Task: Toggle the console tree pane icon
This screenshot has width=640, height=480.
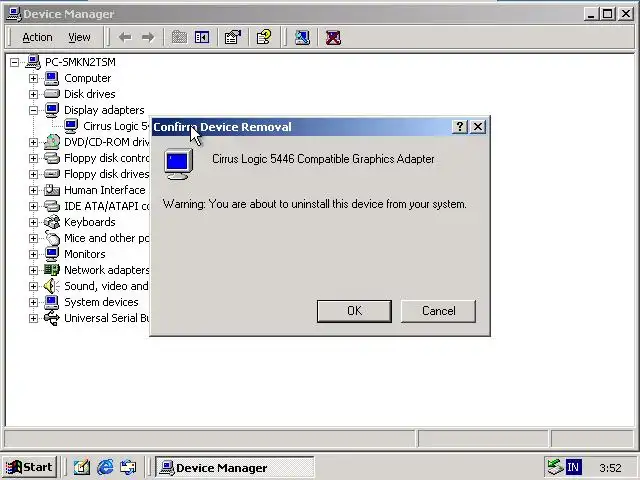Action: (202, 38)
